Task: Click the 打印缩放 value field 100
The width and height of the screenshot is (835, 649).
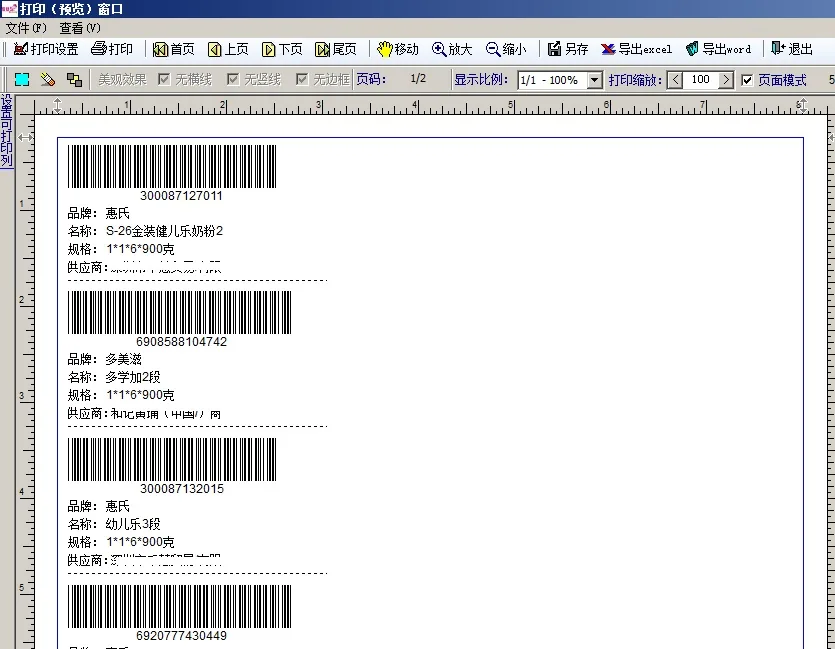Action: [700, 80]
